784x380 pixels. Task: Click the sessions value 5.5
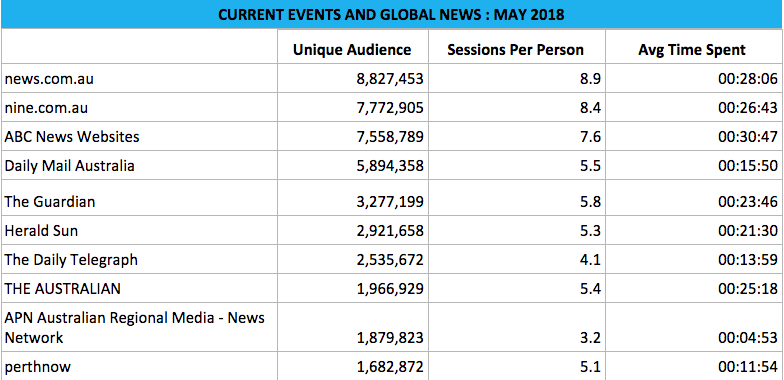pyautogui.click(x=590, y=166)
